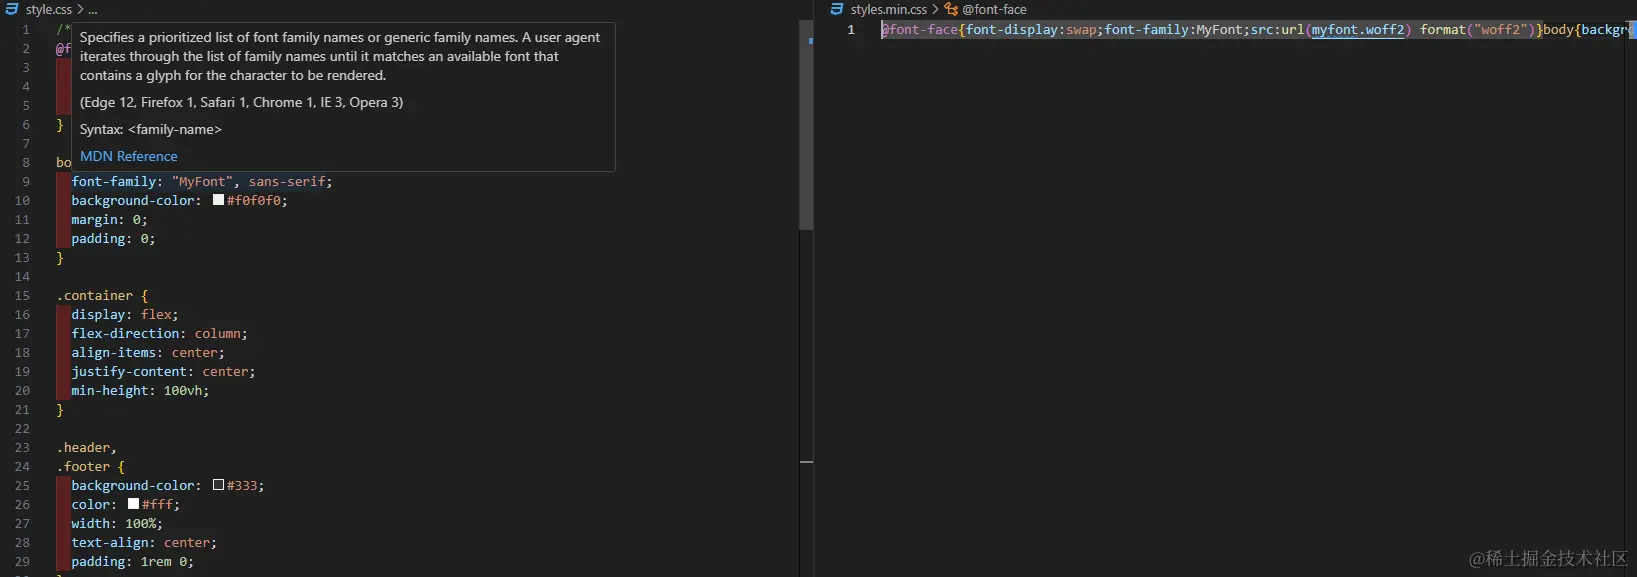
Task: Click the #333 color swatch
Action: pos(218,485)
